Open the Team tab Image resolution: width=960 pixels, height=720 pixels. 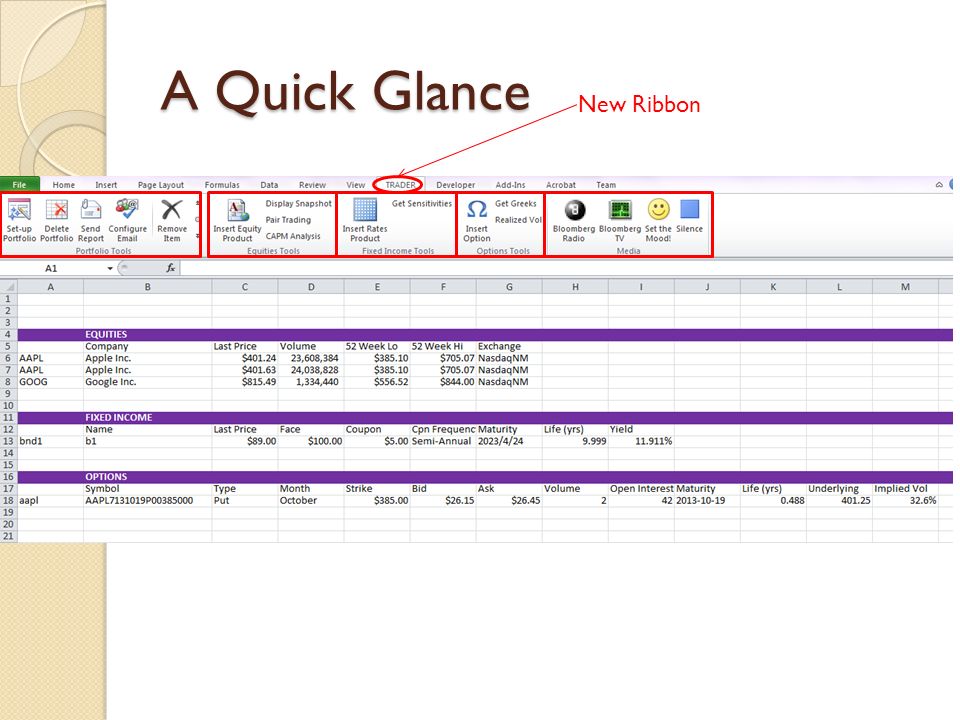click(606, 185)
